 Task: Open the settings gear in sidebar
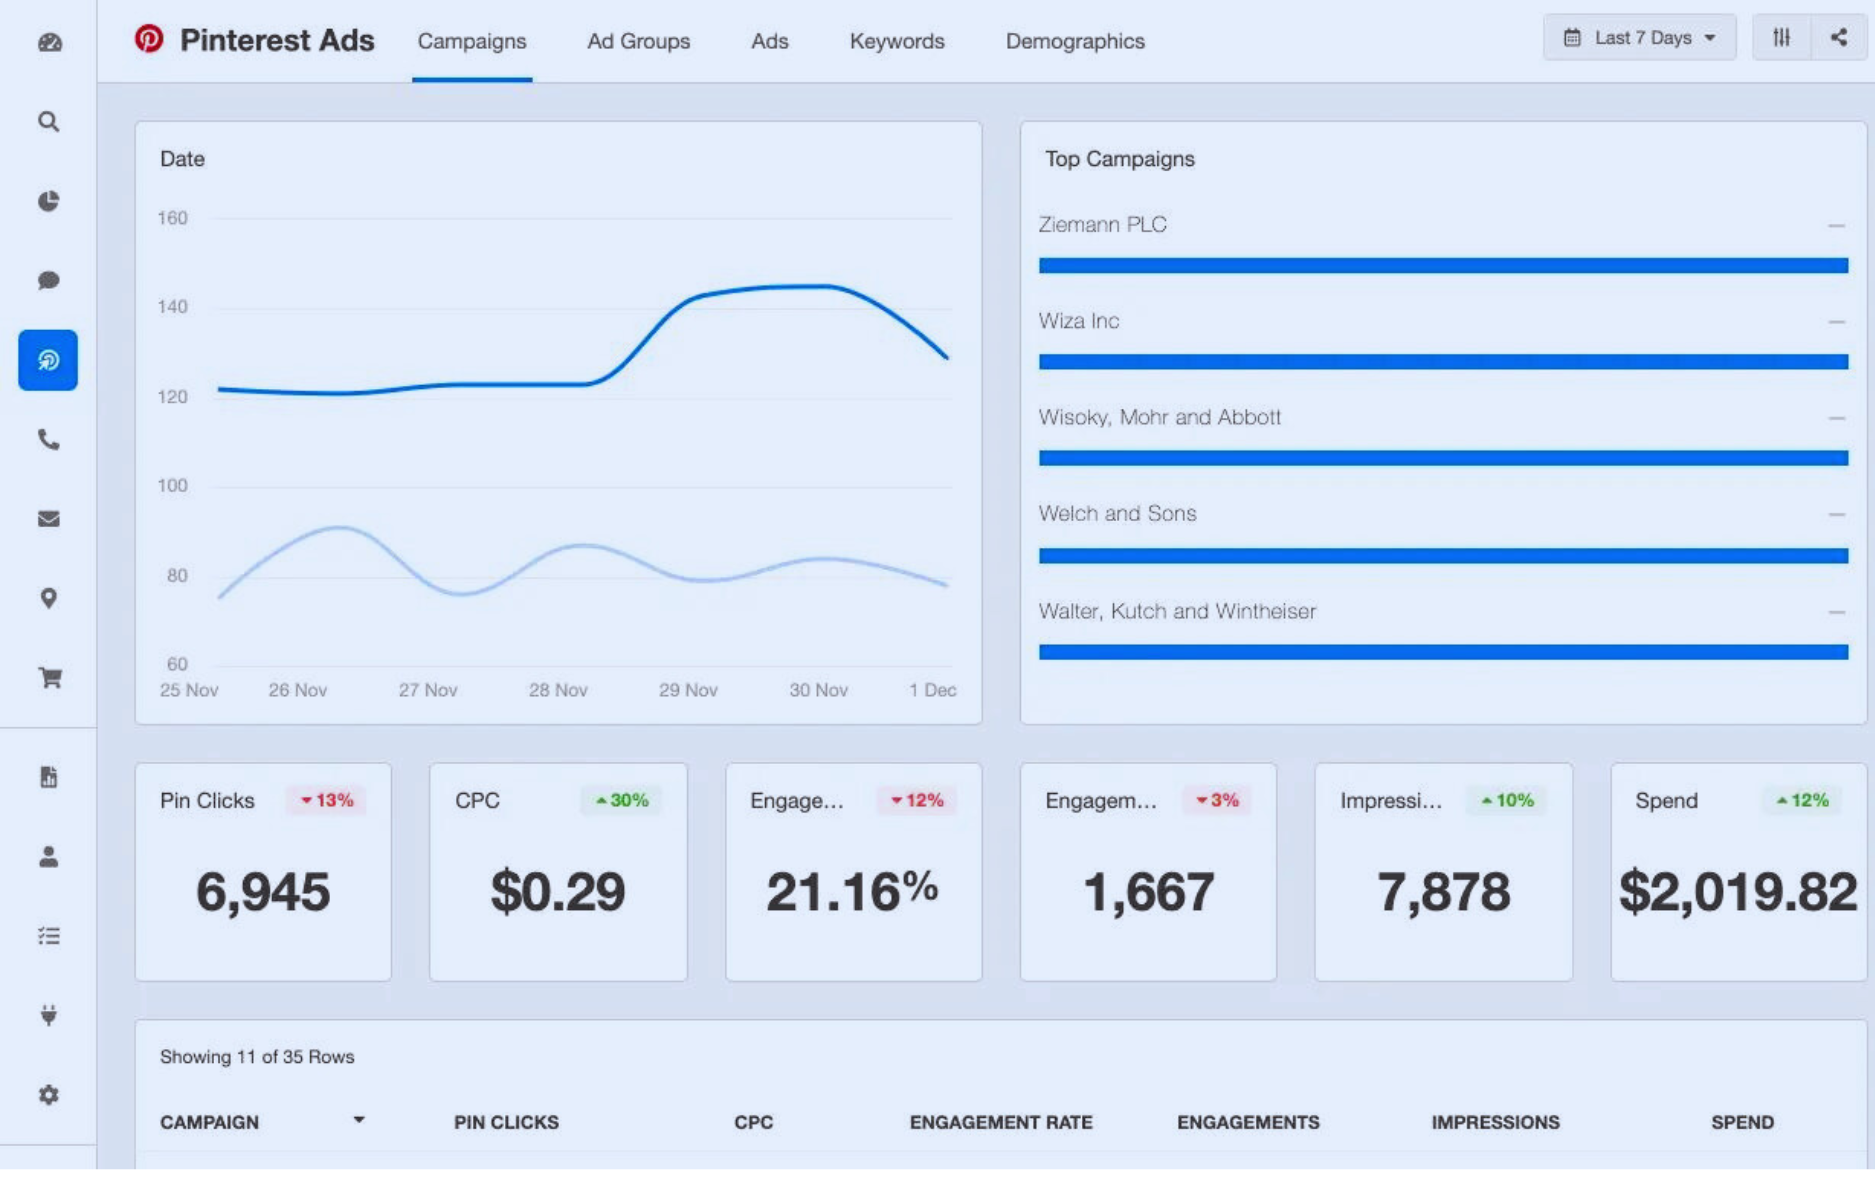click(x=49, y=1095)
